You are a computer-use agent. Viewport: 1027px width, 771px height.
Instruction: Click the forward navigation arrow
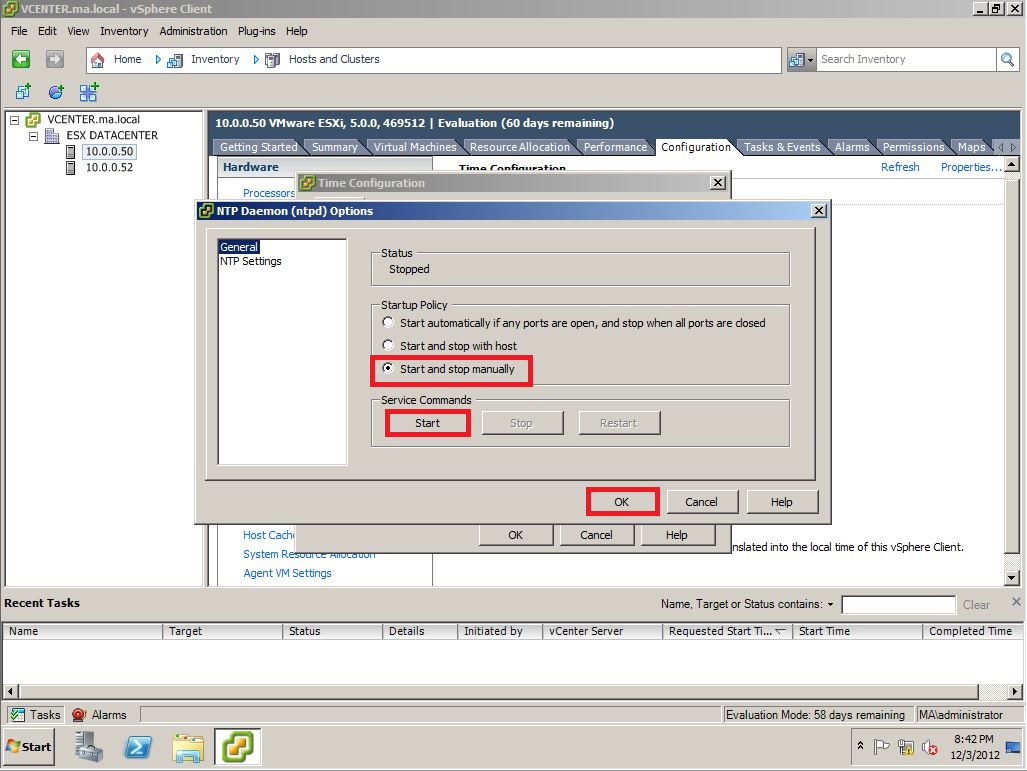pos(55,60)
